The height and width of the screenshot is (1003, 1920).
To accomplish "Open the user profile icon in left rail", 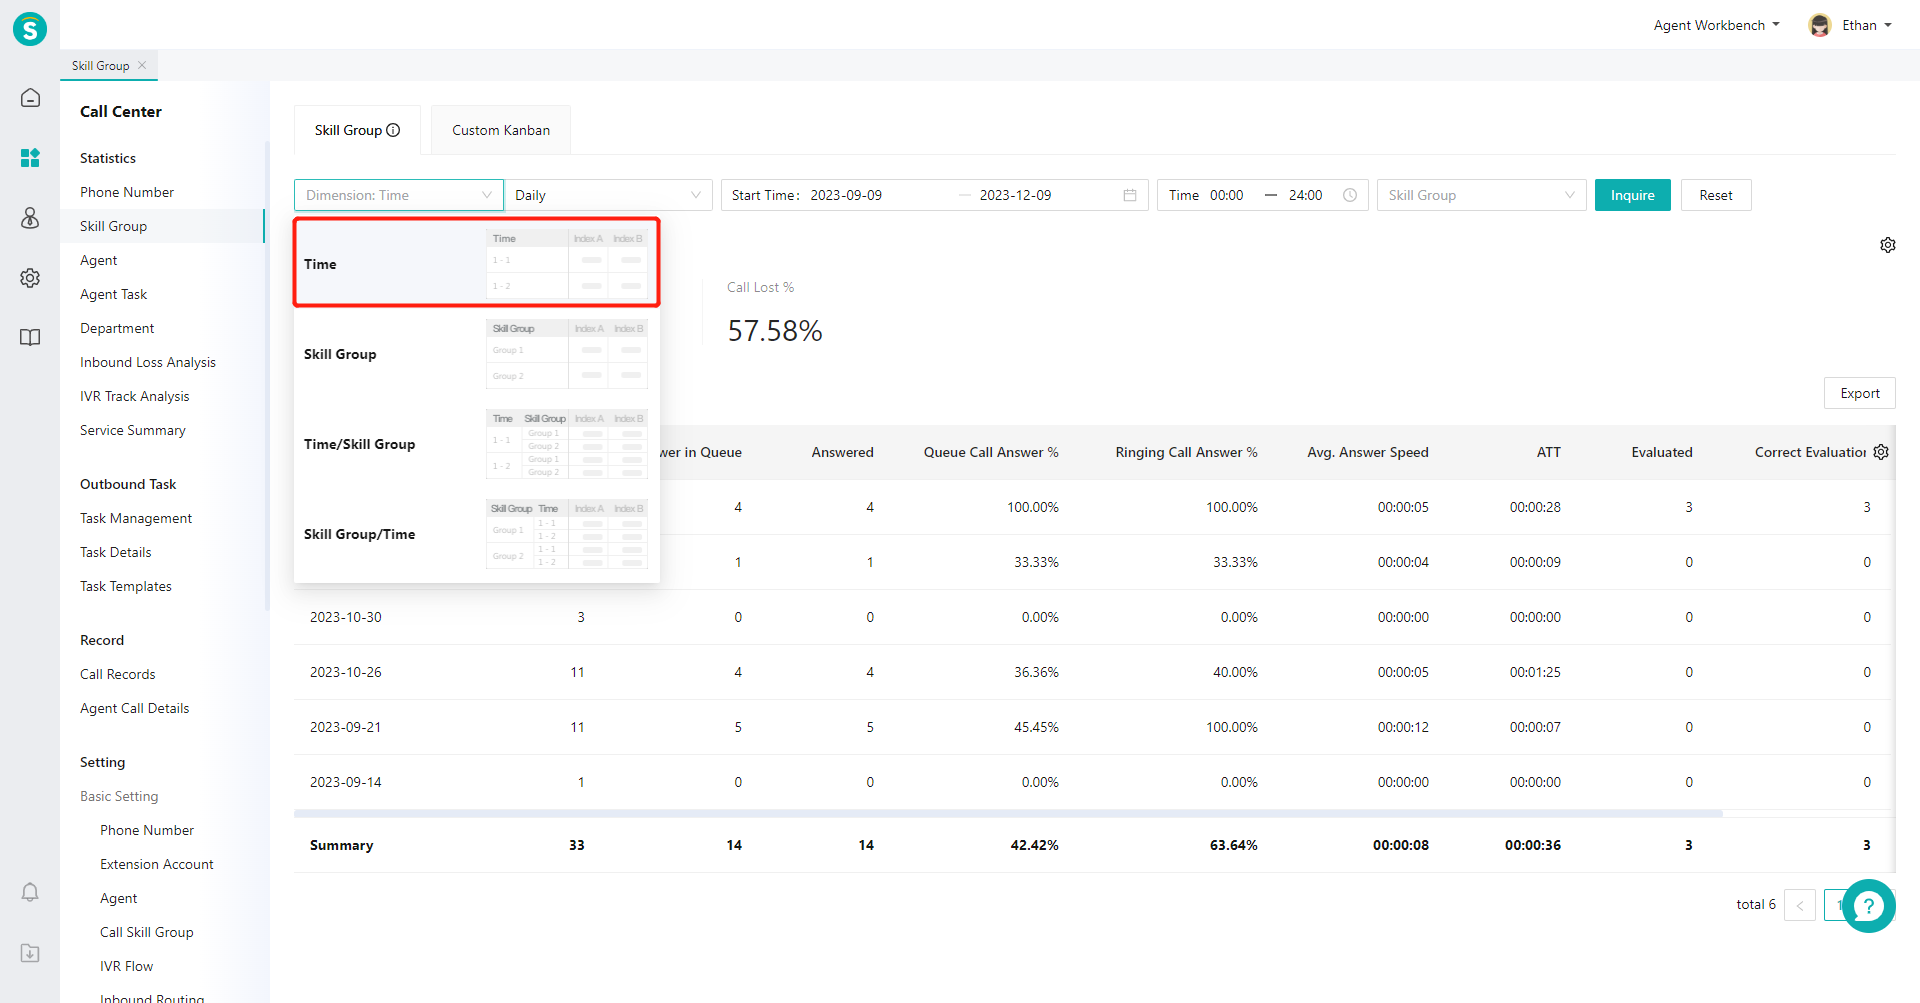I will [x=30, y=217].
